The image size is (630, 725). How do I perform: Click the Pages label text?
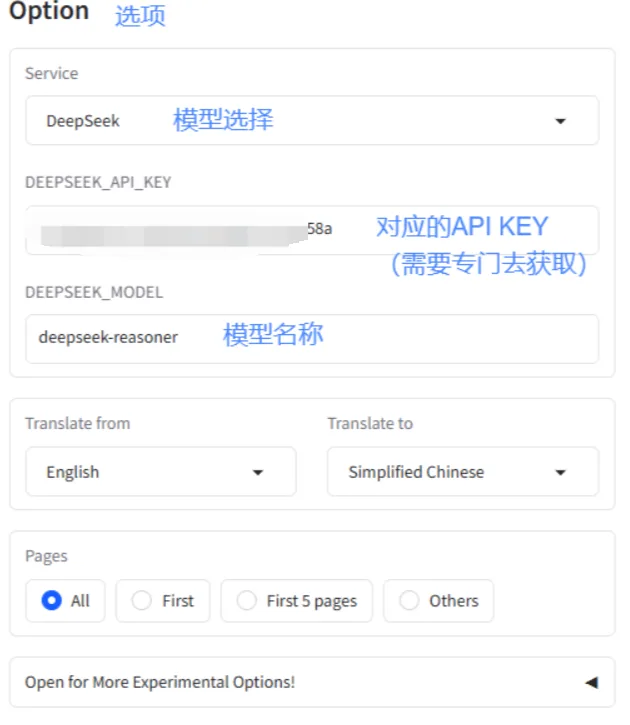pos(46,556)
